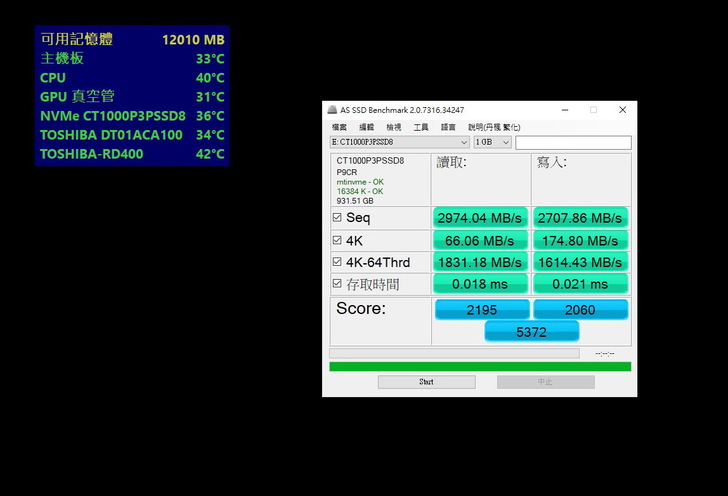Minimize the AS SSD Benchmark window
728x496 pixels.
566,109
